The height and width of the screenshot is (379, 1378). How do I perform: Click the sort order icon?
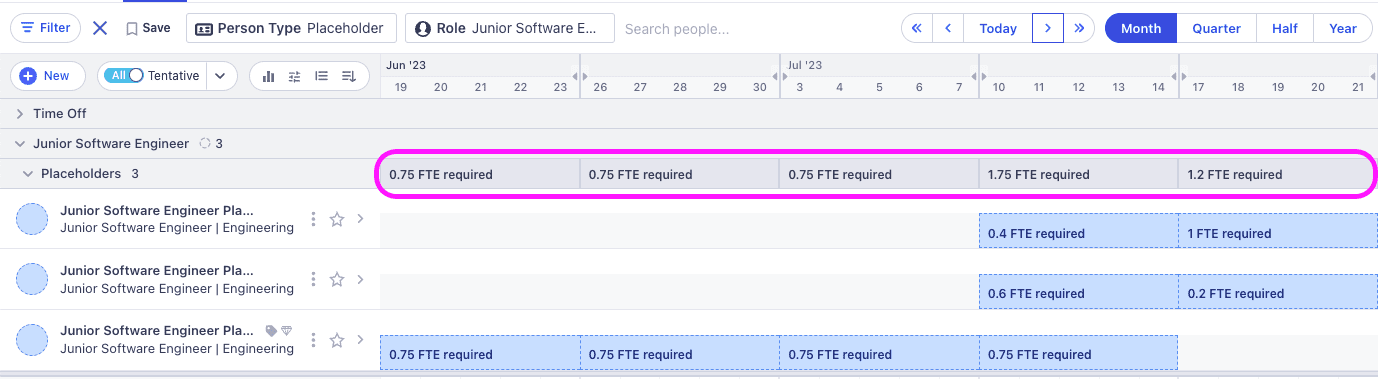(349, 76)
